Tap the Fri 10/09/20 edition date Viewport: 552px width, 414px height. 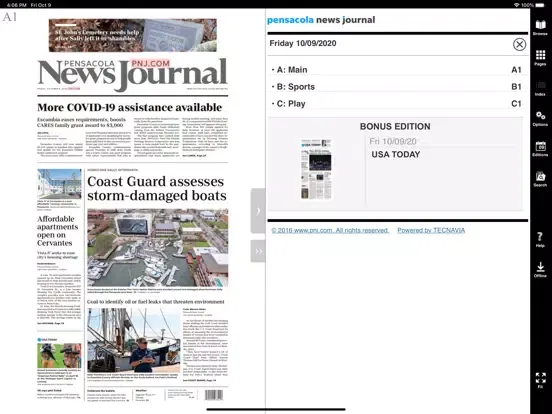tap(393, 142)
